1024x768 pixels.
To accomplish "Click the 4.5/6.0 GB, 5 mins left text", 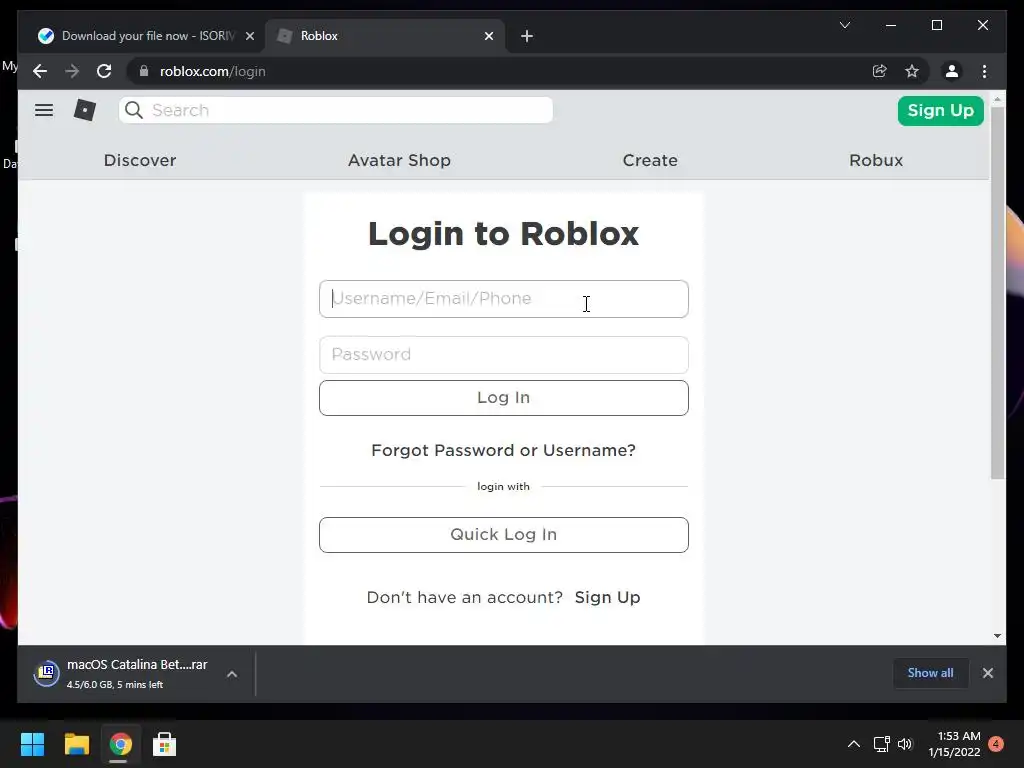I will [115, 684].
